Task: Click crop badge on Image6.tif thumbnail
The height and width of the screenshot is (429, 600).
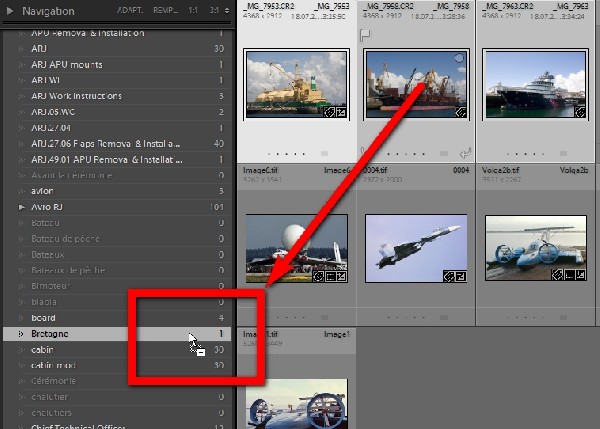Action: [x=330, y=276]
